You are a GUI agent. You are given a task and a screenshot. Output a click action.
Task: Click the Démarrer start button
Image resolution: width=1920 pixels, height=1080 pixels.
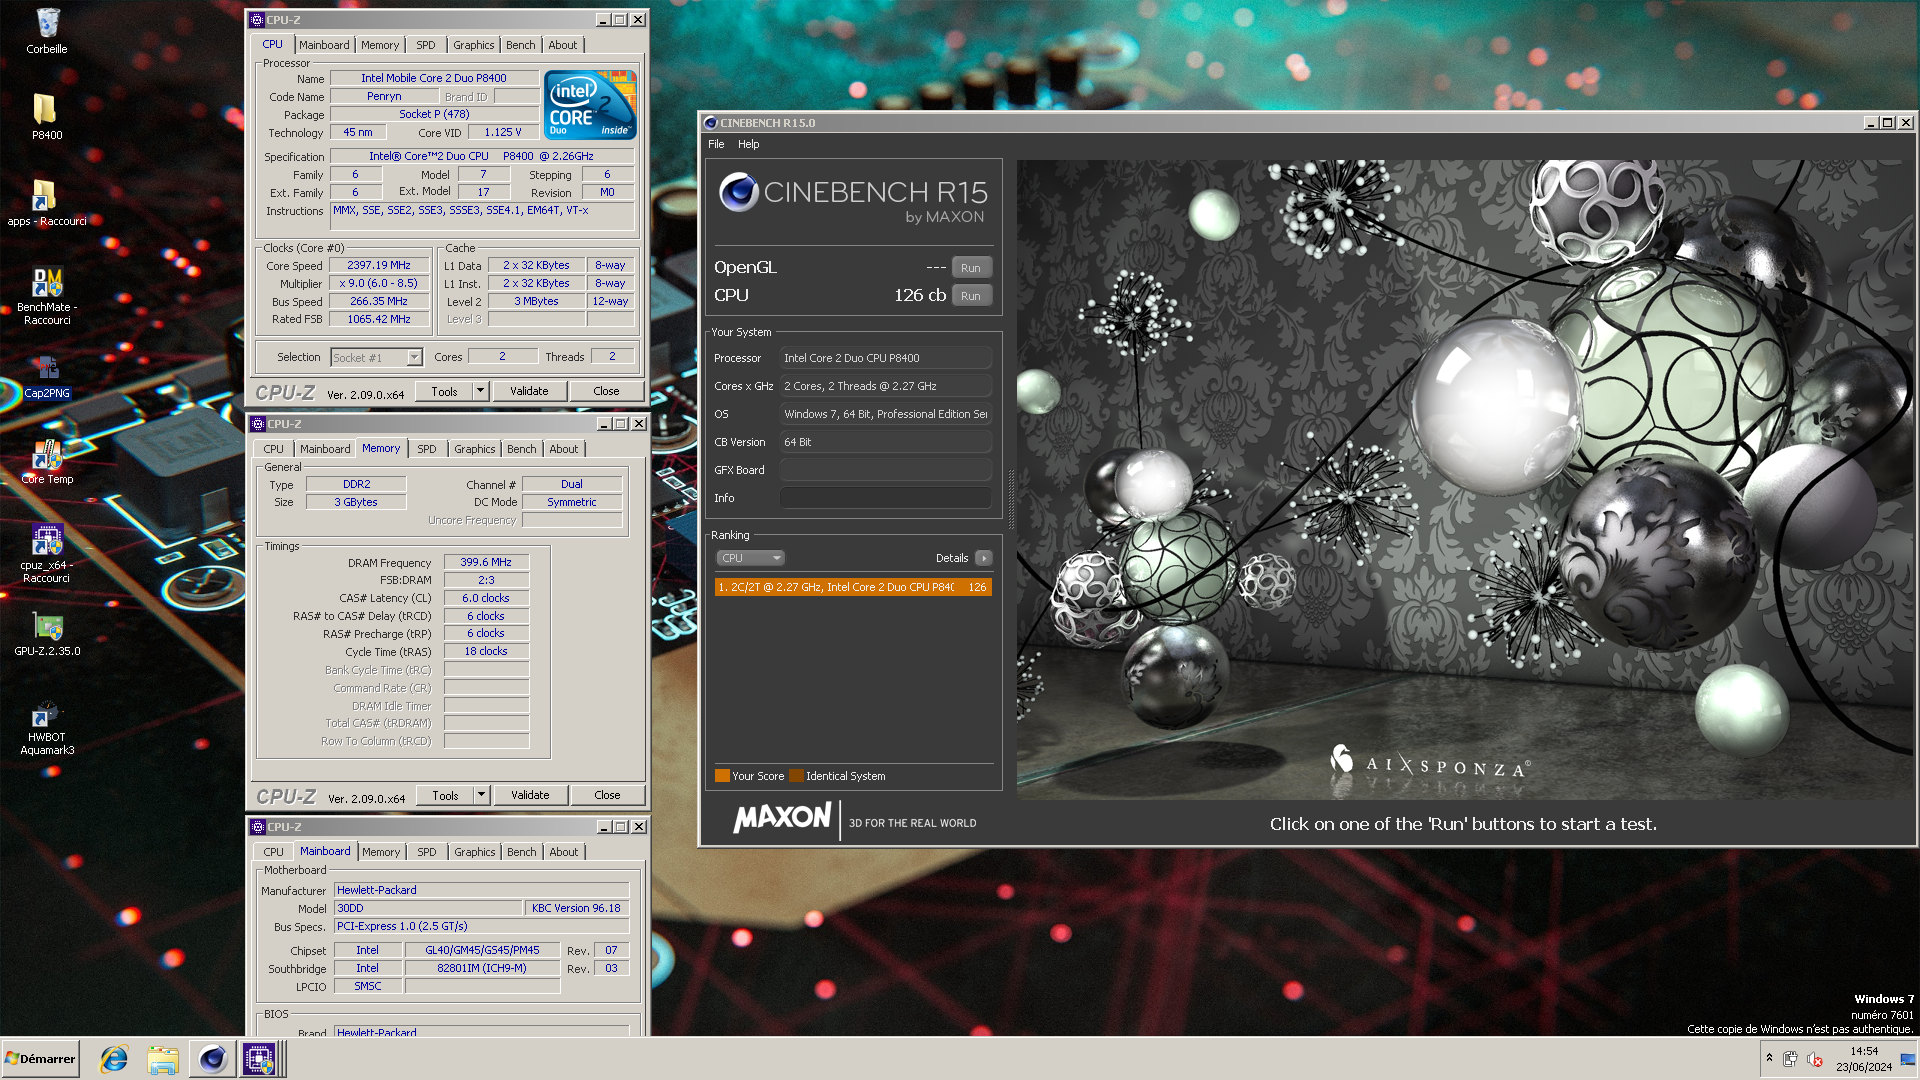(40, 1059)
